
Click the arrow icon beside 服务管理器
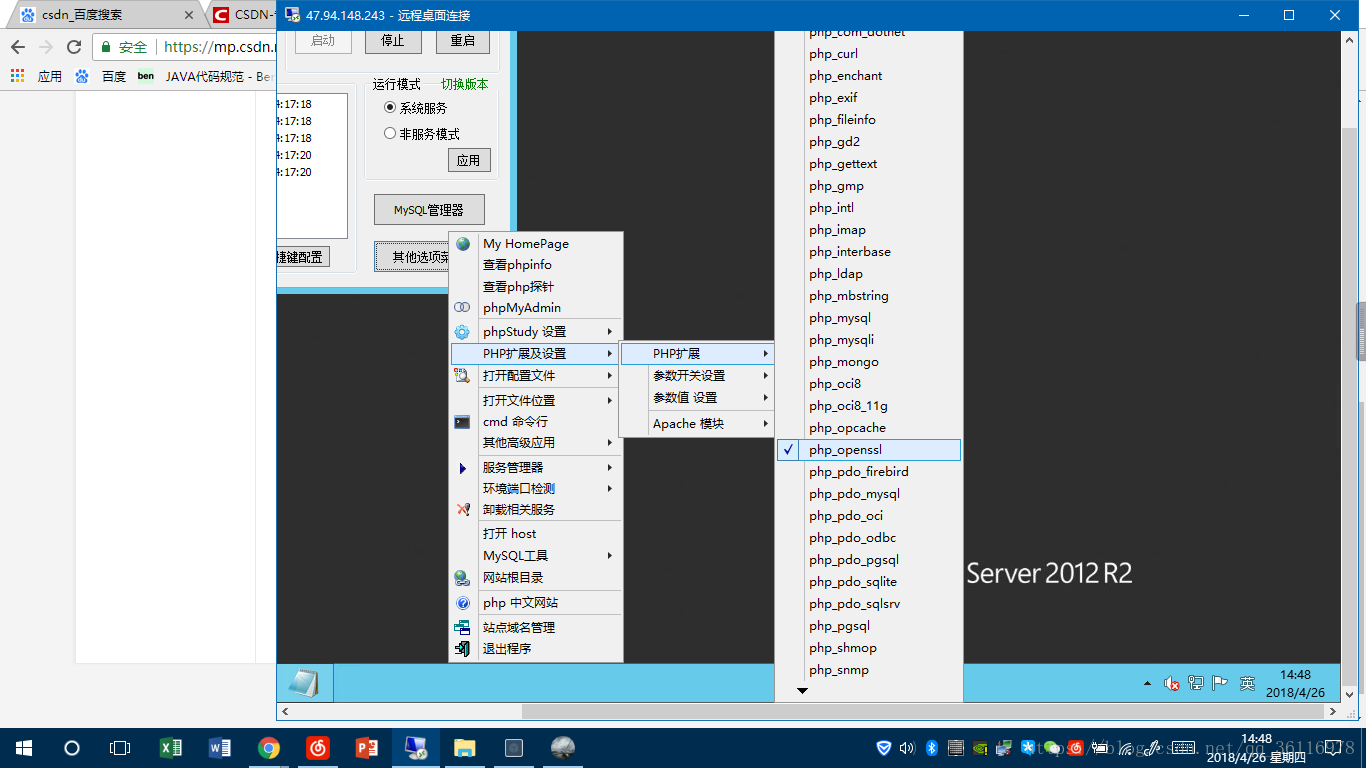coord(462,468)
